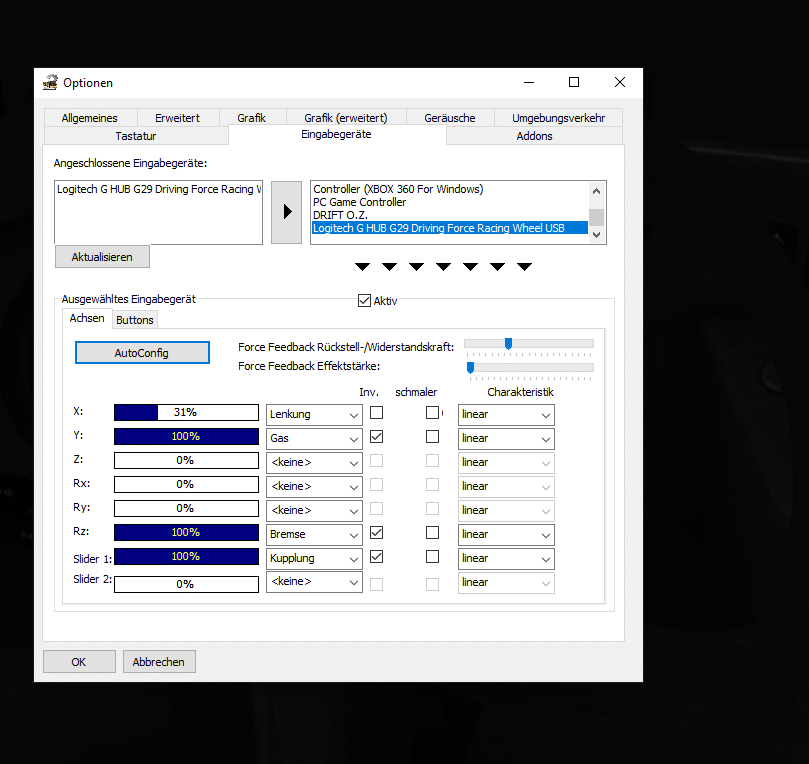Screen dimensions: 809x764
Task: Click the AutoConfig button
Action: [x=142, y=353]
